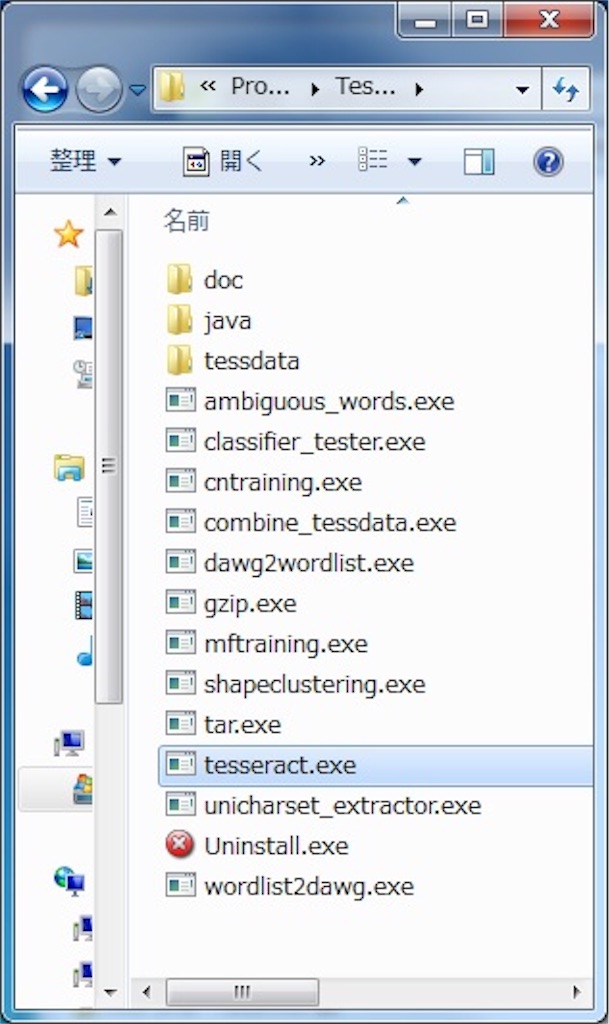
Task: Click the folder icon in the address bar
Action: click(x=172, y=87)
